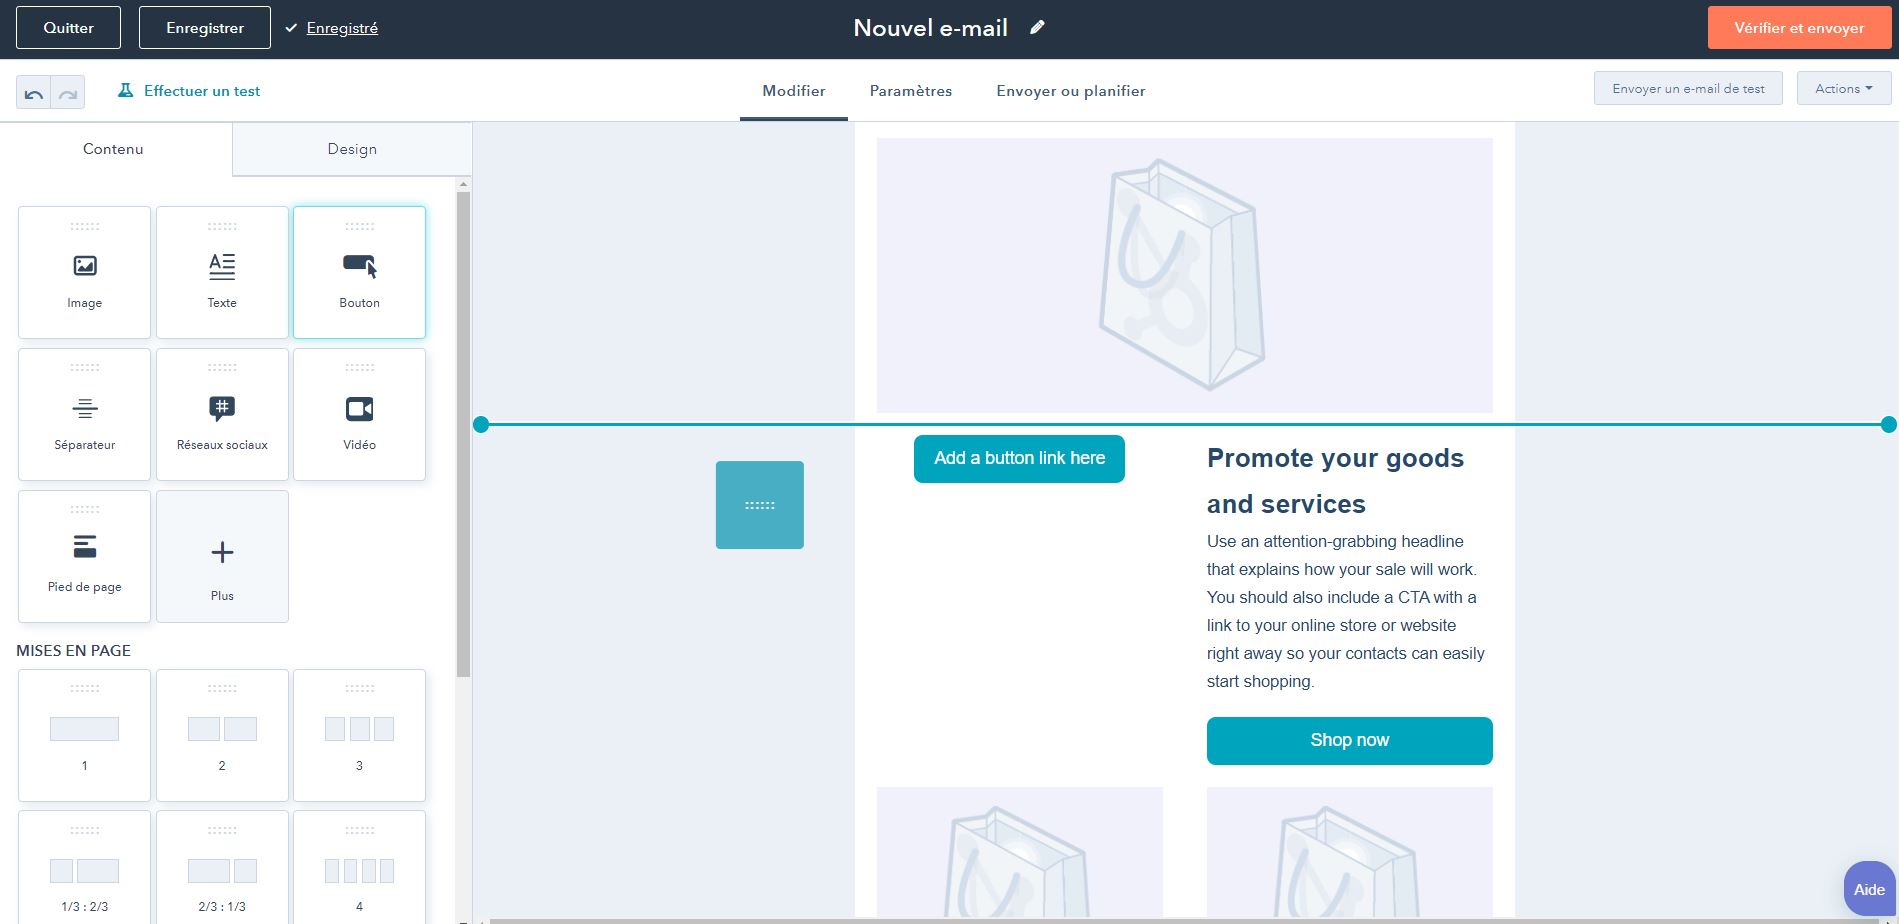This screenshot has width=1899, height=924.
Task: Expand the Plus modules tile
Action: pos(222,556)
